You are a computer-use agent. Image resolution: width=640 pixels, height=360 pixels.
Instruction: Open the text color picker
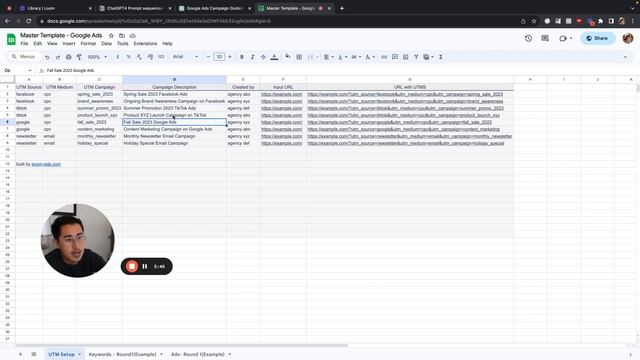click(x=274, y=57)
